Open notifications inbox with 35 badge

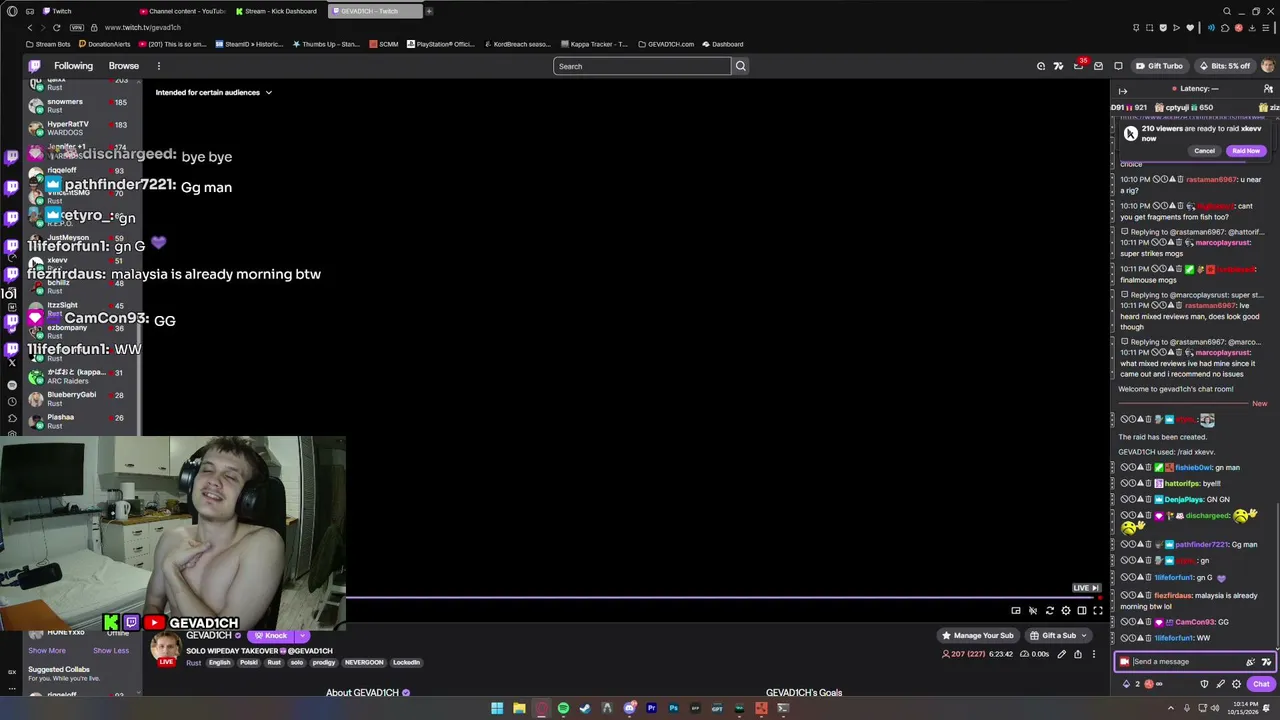(1078, 66)
